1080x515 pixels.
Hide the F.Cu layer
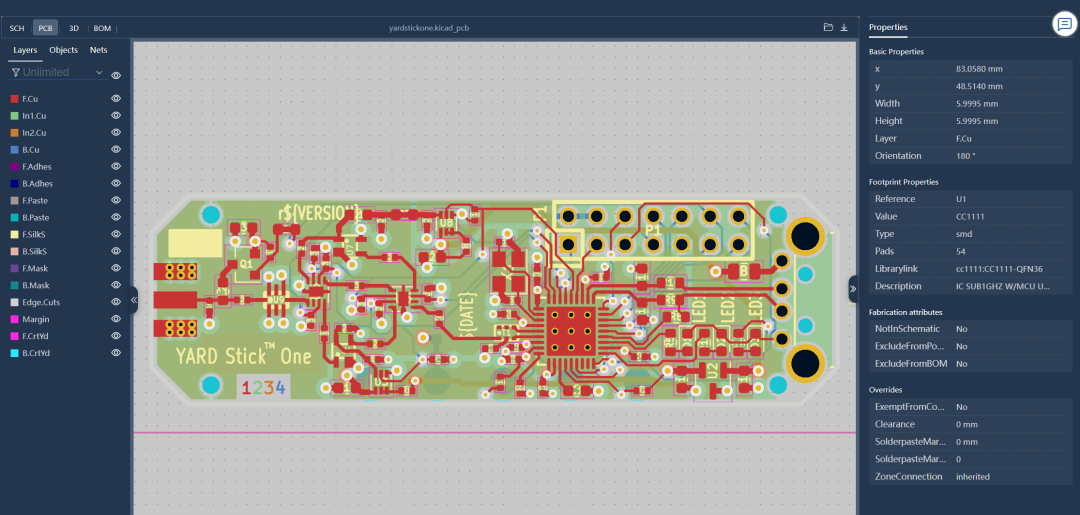pyautogui.click(x=116, y=98)
